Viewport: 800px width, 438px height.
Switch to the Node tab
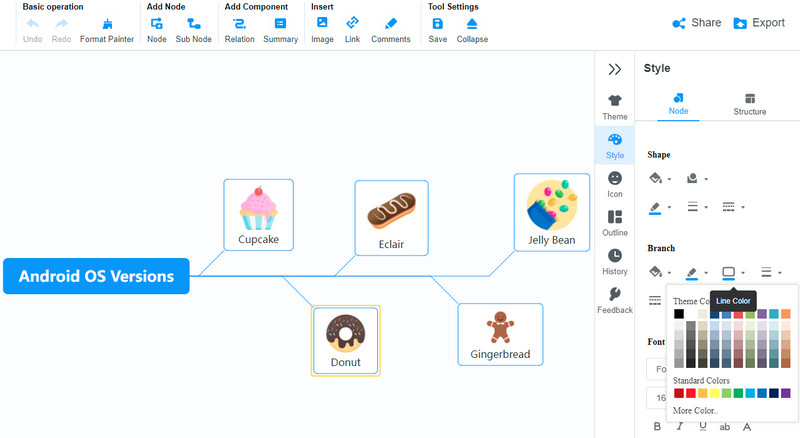click(678, 104)
